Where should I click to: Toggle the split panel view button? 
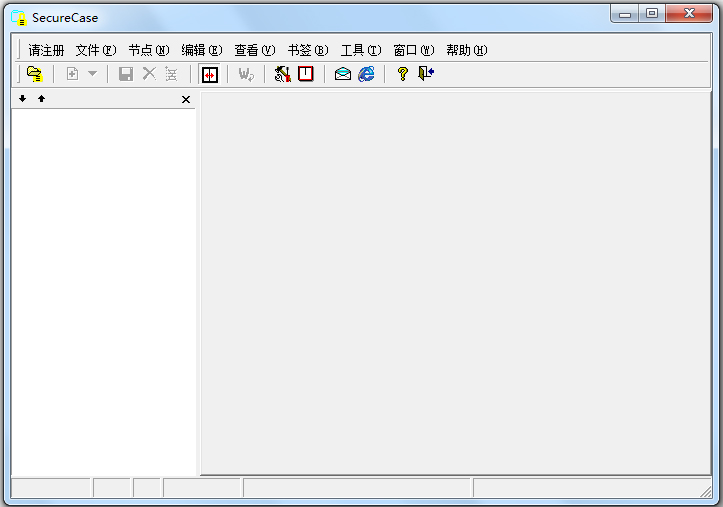[x=209, y=74]
